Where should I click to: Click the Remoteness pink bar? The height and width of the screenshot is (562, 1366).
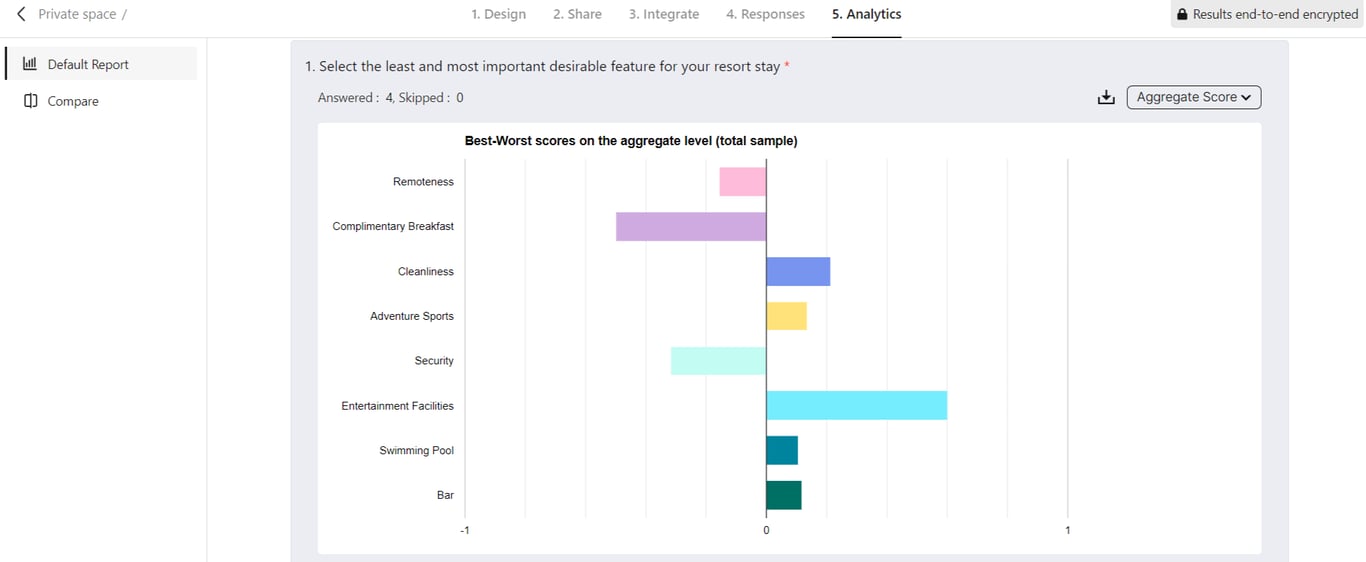tap(742, 182)
